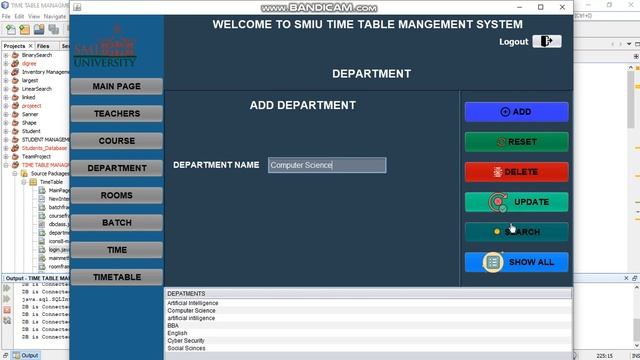Image resolution: width=640 pixels, height=360 pixels.
Task: Click the SEARCH button
Action: 516,232
